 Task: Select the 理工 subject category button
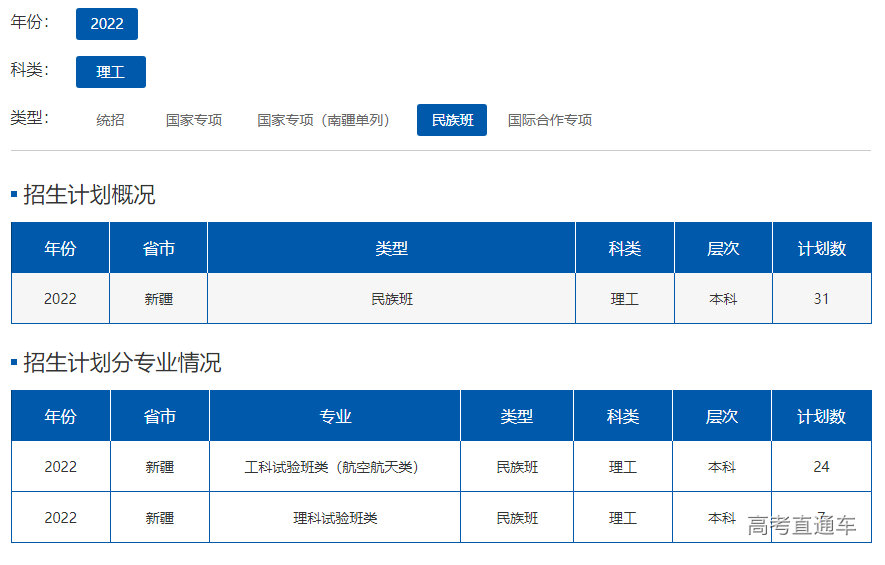(x=111, y=72)
